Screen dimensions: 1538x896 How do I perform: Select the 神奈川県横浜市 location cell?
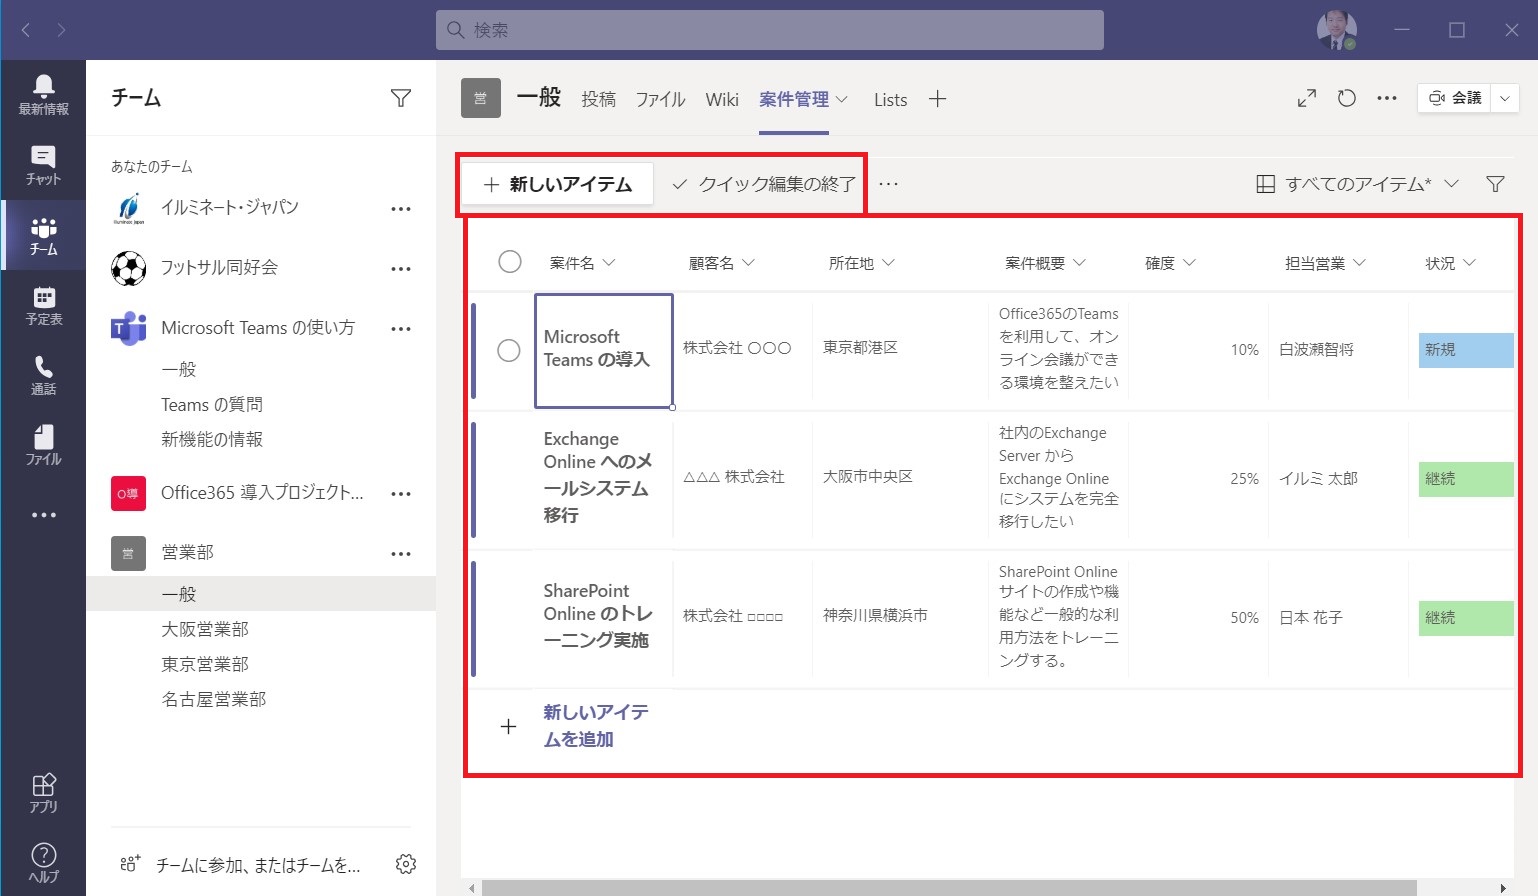[x=899, y=616]
